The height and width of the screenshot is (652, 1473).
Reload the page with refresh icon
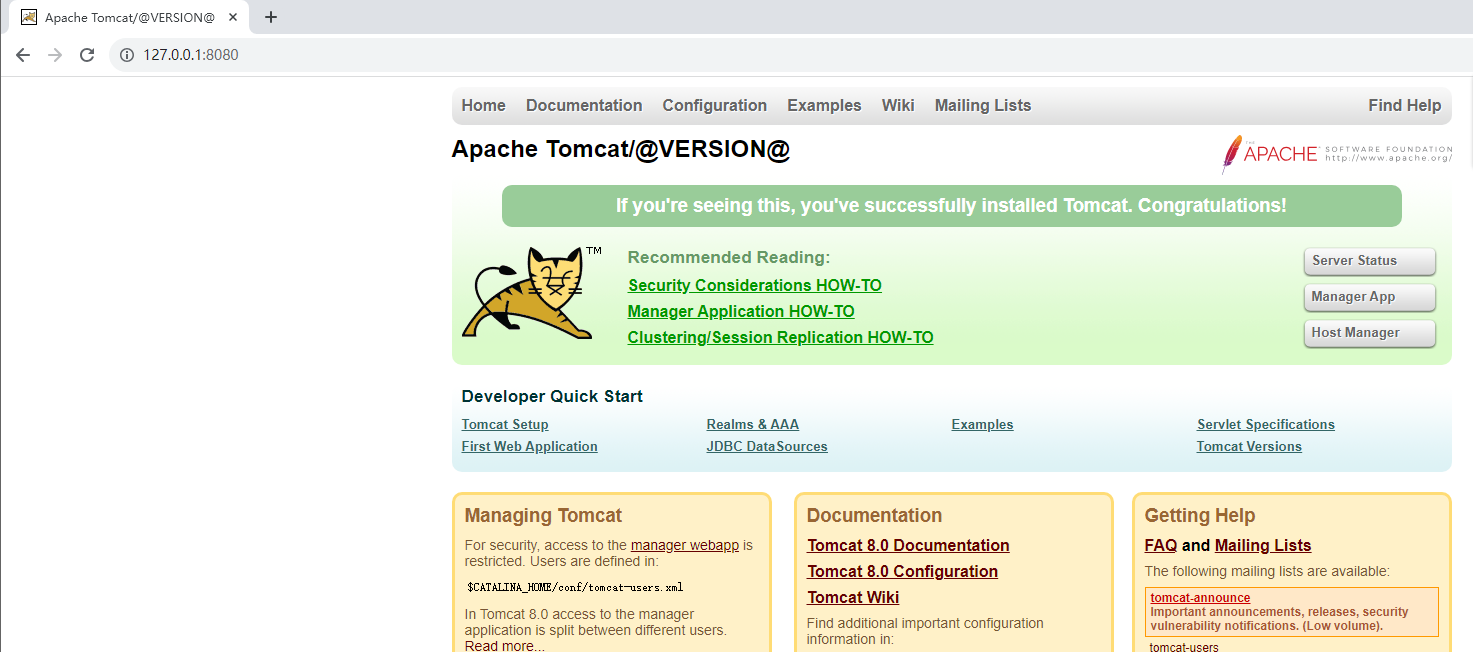click(x=87, y=55)
